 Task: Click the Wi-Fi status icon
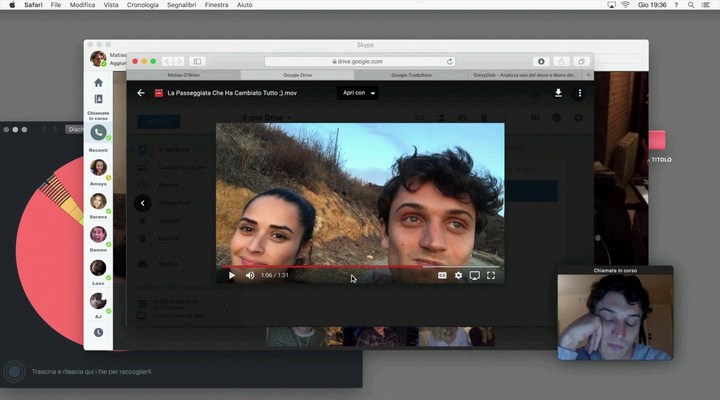(625, 5)
